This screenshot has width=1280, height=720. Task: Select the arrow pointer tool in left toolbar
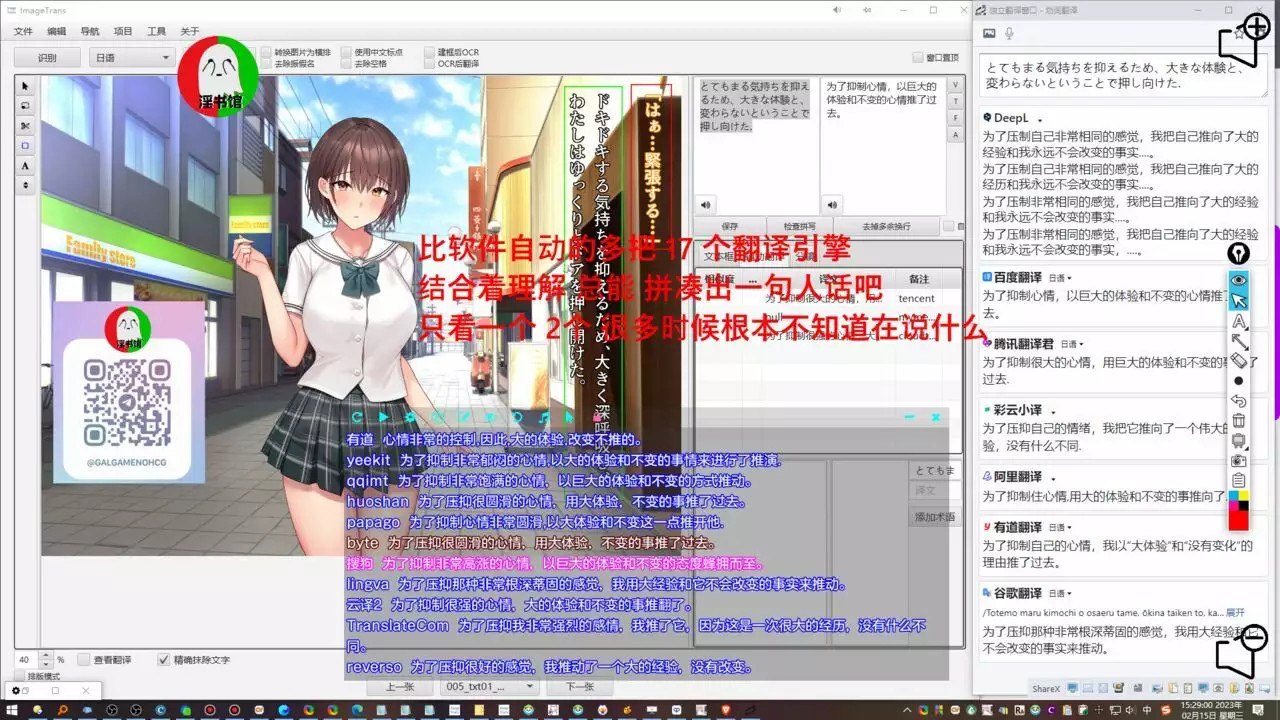26,86
